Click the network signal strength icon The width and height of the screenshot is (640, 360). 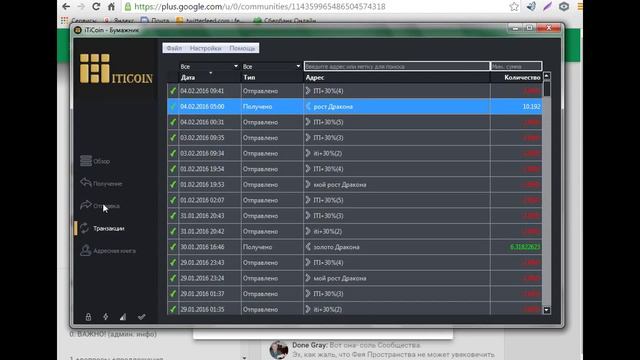pos(123,317)
